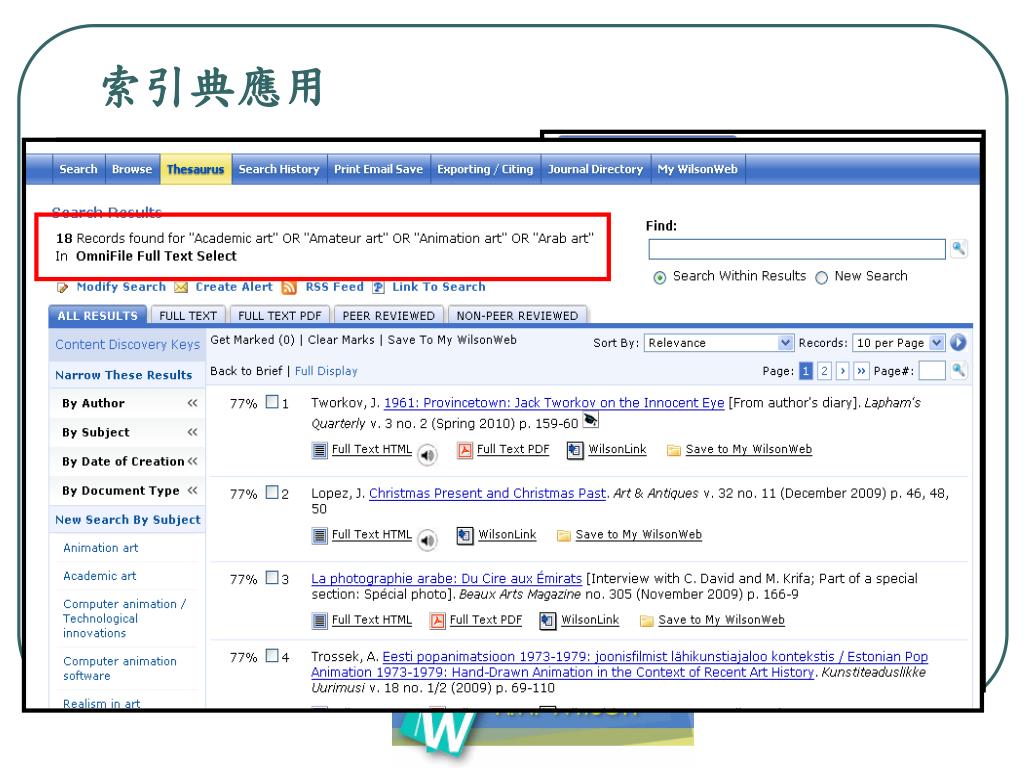Click Save To My WilsonWeb toolbar link
This screenshot has height=768, width=1024.
tap(452, 340)
